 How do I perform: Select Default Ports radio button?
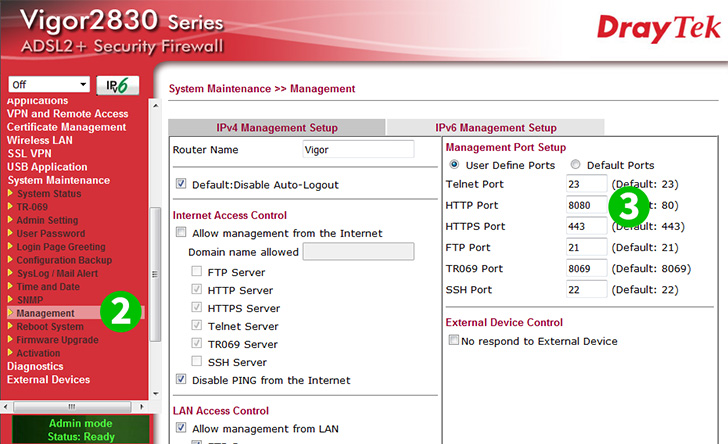coord(575,164)
